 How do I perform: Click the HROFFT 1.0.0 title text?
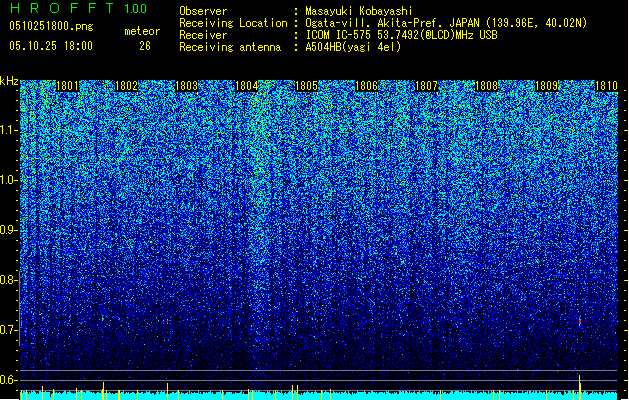click(78, 8)
